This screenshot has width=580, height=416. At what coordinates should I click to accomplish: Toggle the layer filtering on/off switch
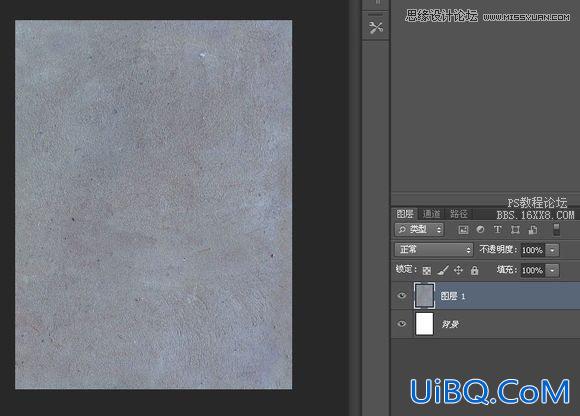556,230
